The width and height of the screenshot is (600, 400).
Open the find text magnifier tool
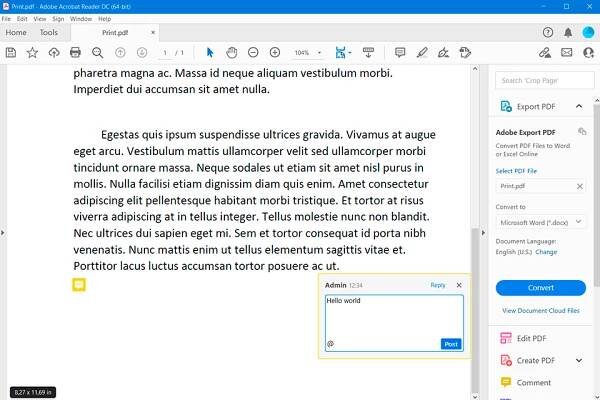(x=97, y=52)
